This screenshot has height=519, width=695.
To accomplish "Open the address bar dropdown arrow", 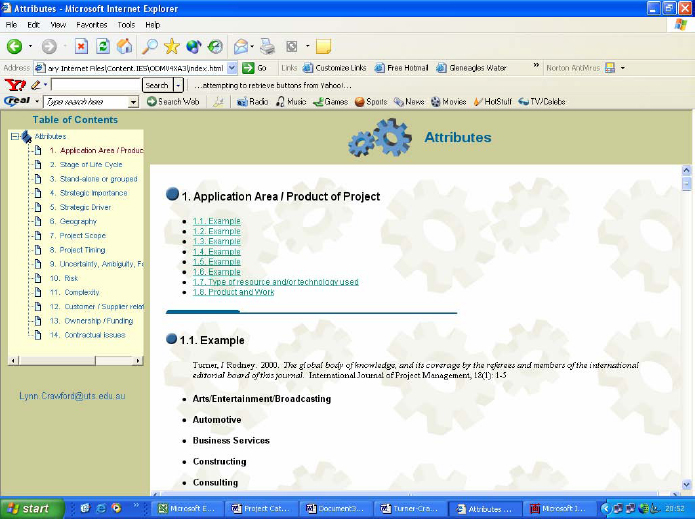I will coord(232,68).
